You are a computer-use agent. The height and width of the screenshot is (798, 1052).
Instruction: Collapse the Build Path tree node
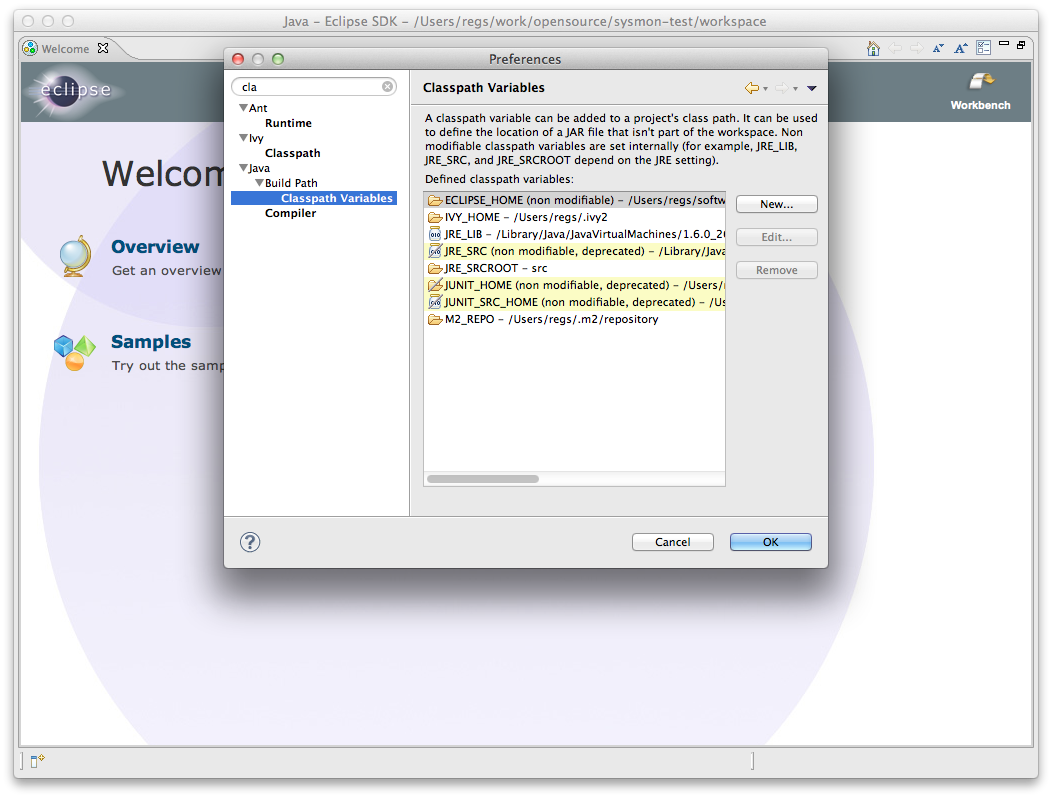(x=259, y=183)
